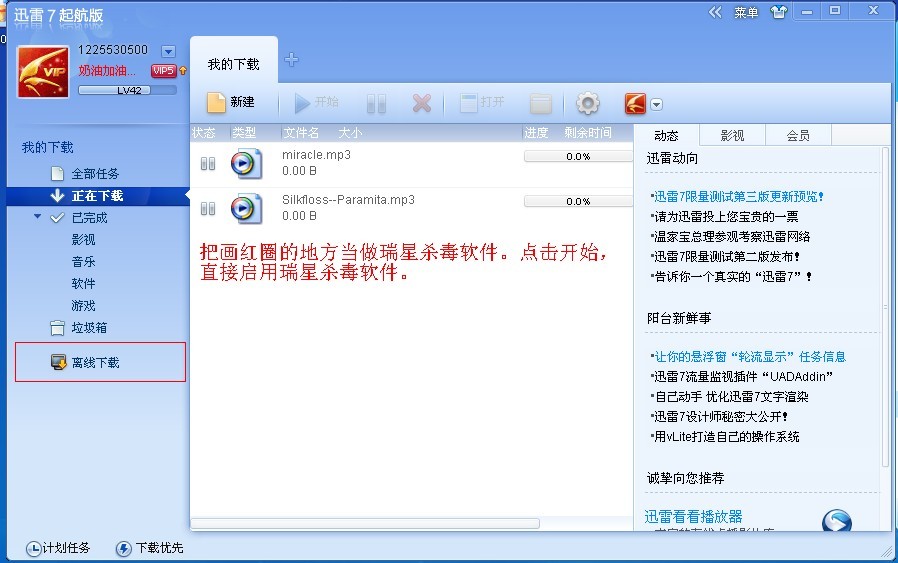Sort by the 进度 column header
The height and width of the screenshot is (563, 898).
pyautogui.click(x=537, y=133)
